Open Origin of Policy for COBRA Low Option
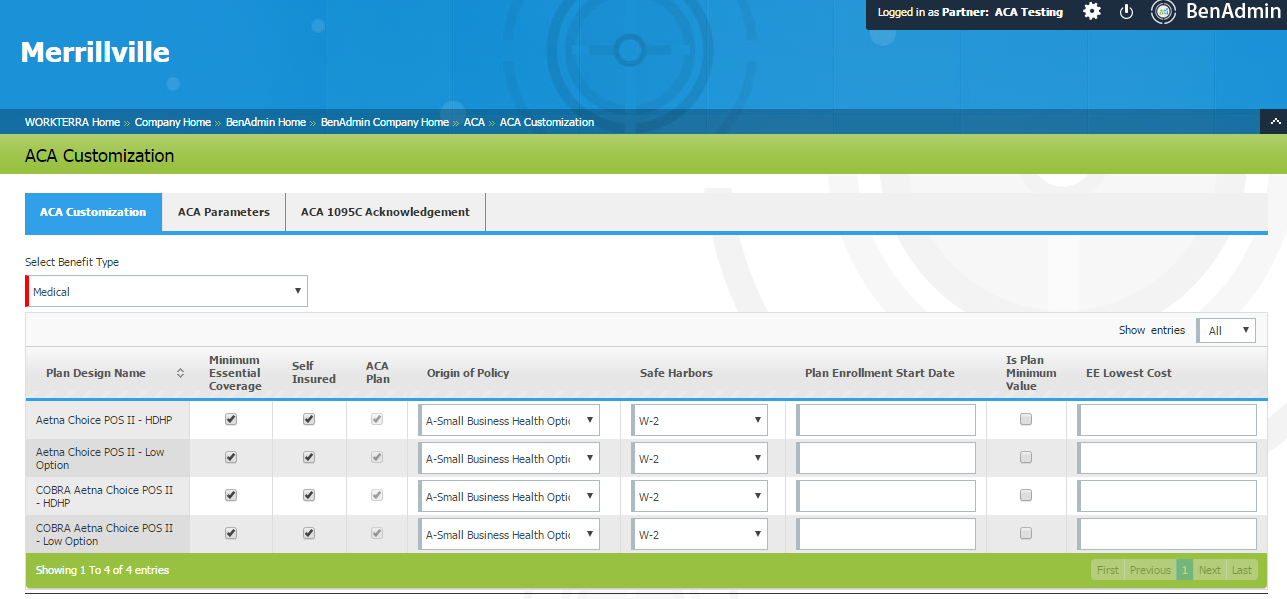1287x599 pixels. (x=510, y=535)
